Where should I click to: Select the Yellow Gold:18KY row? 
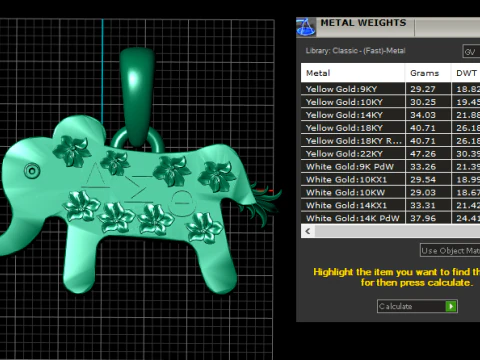pos(390,128)
